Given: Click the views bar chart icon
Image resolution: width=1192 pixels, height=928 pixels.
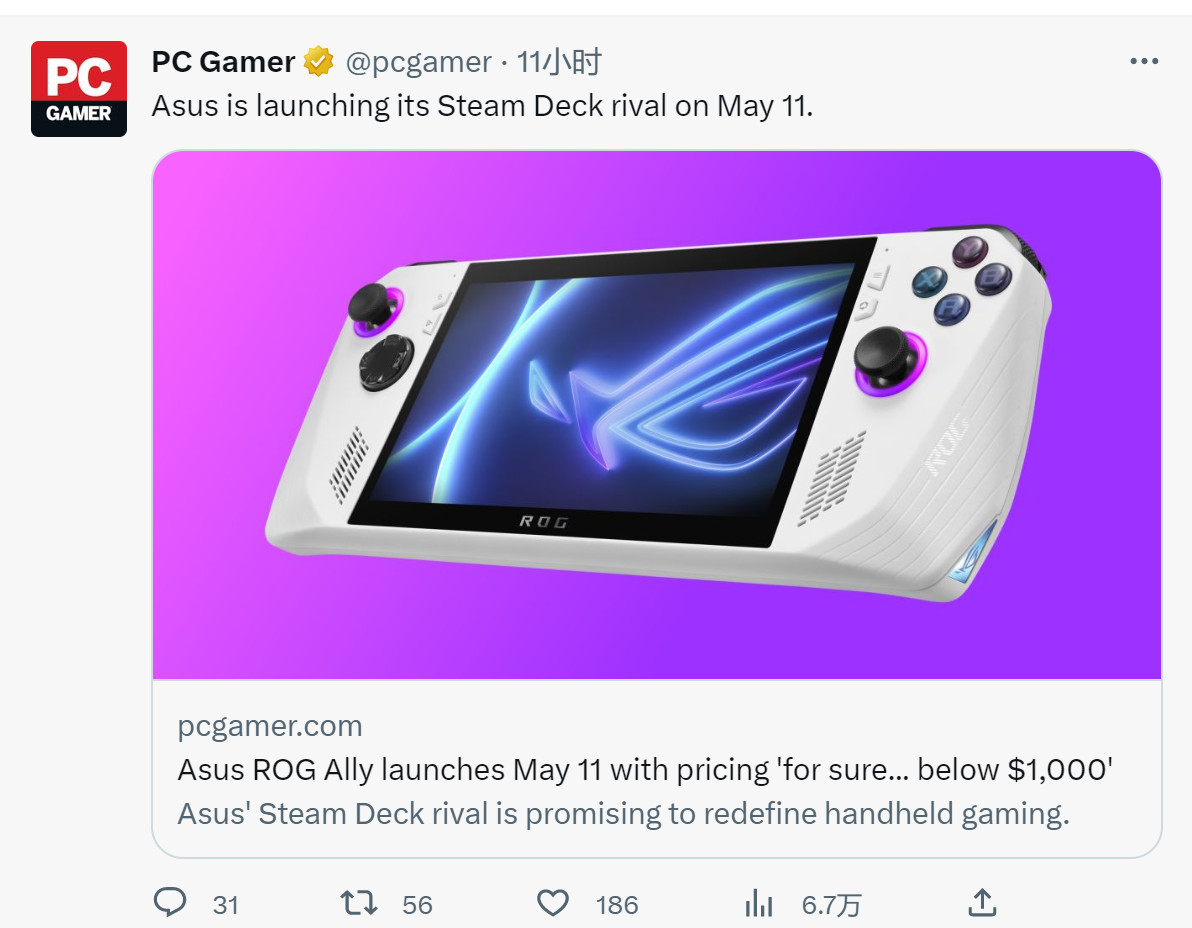Looking at the screenshot, I should pos(760,904).
